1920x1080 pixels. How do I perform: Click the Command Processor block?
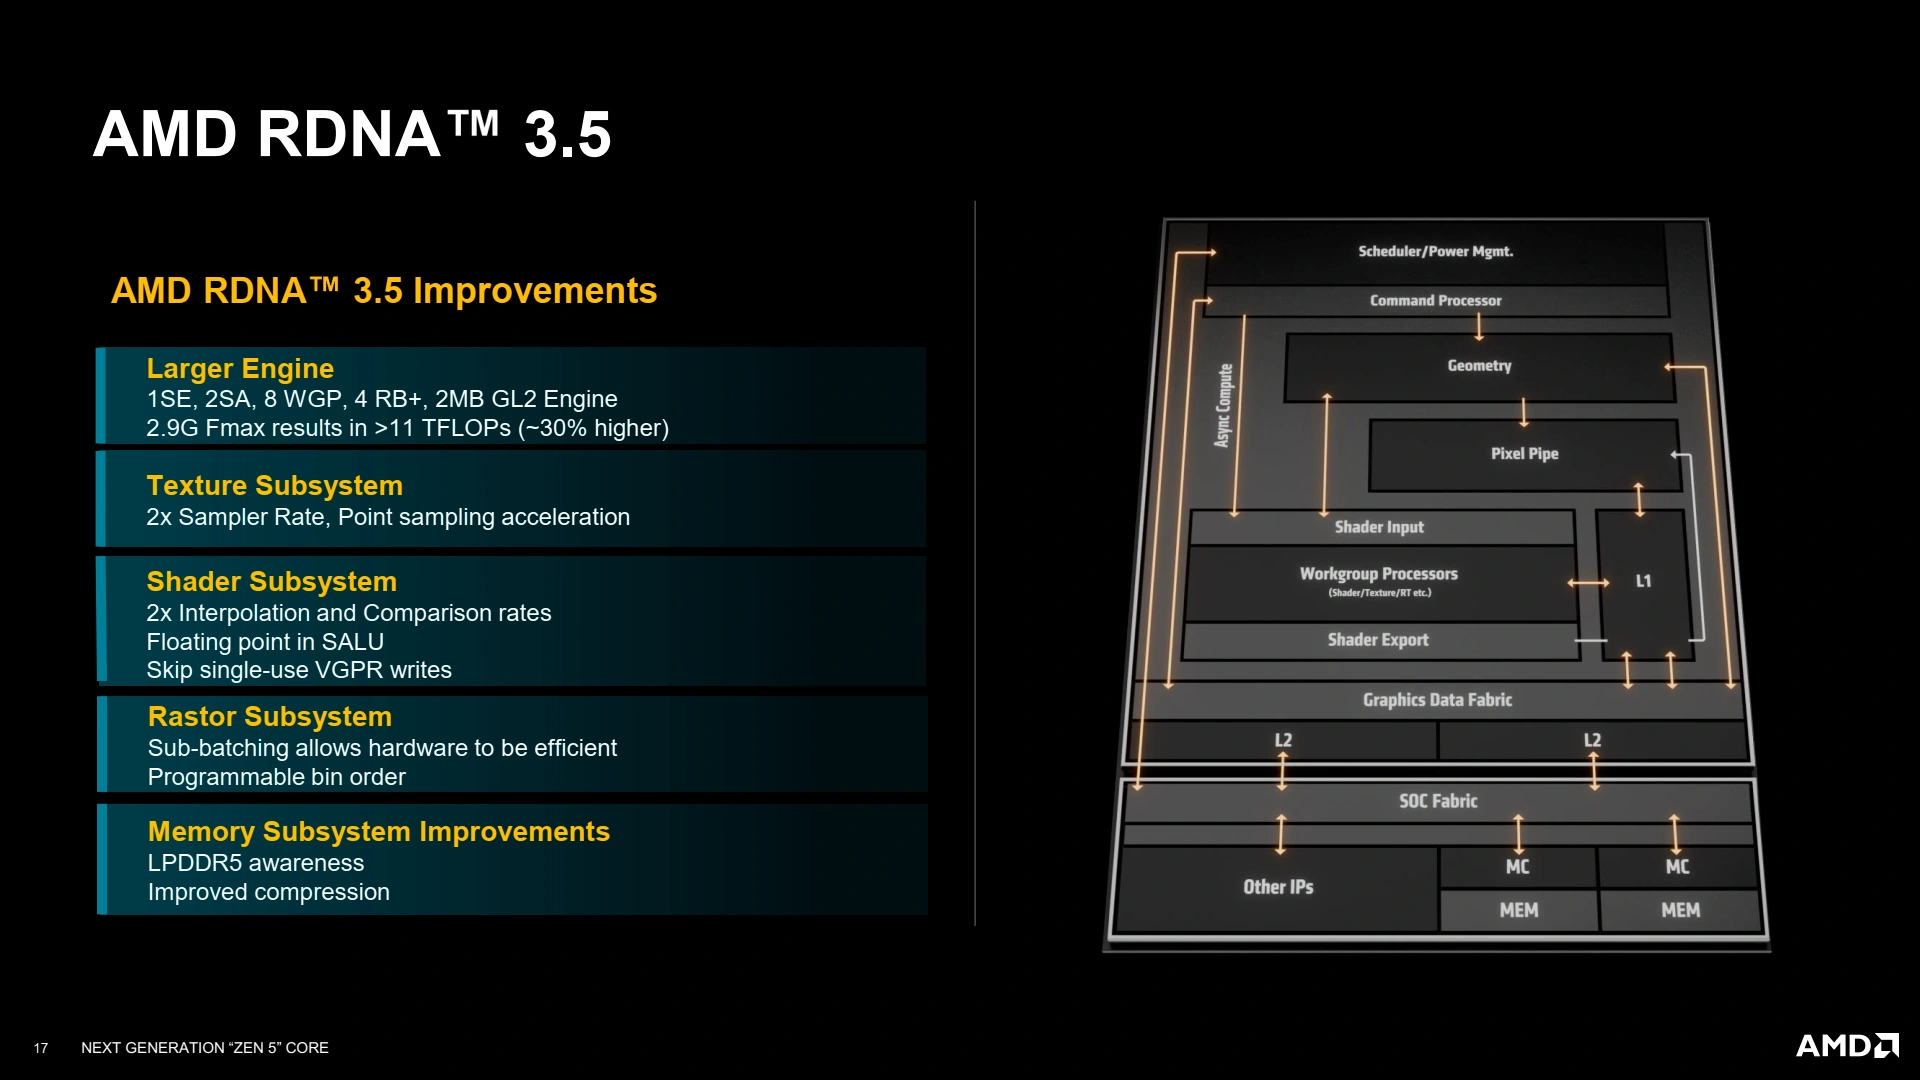pos(1436,301)
